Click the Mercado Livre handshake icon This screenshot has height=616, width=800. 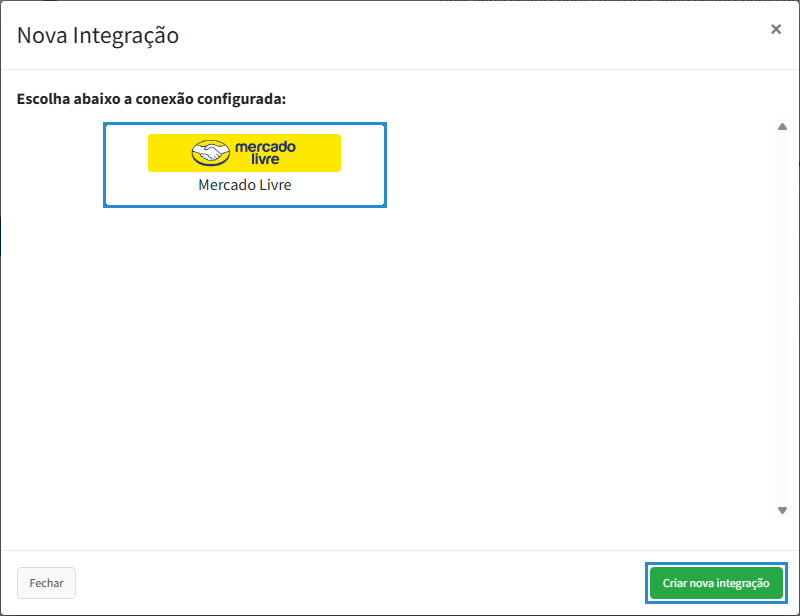(x=210, y=153)
